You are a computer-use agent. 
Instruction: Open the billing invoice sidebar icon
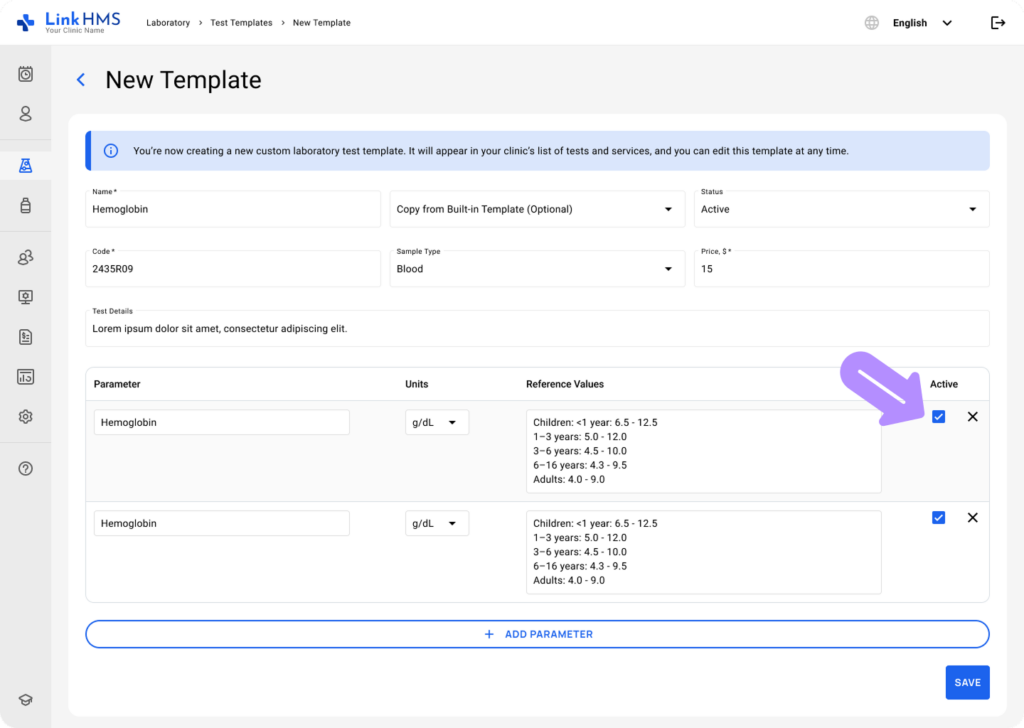(x=25, y=337)
